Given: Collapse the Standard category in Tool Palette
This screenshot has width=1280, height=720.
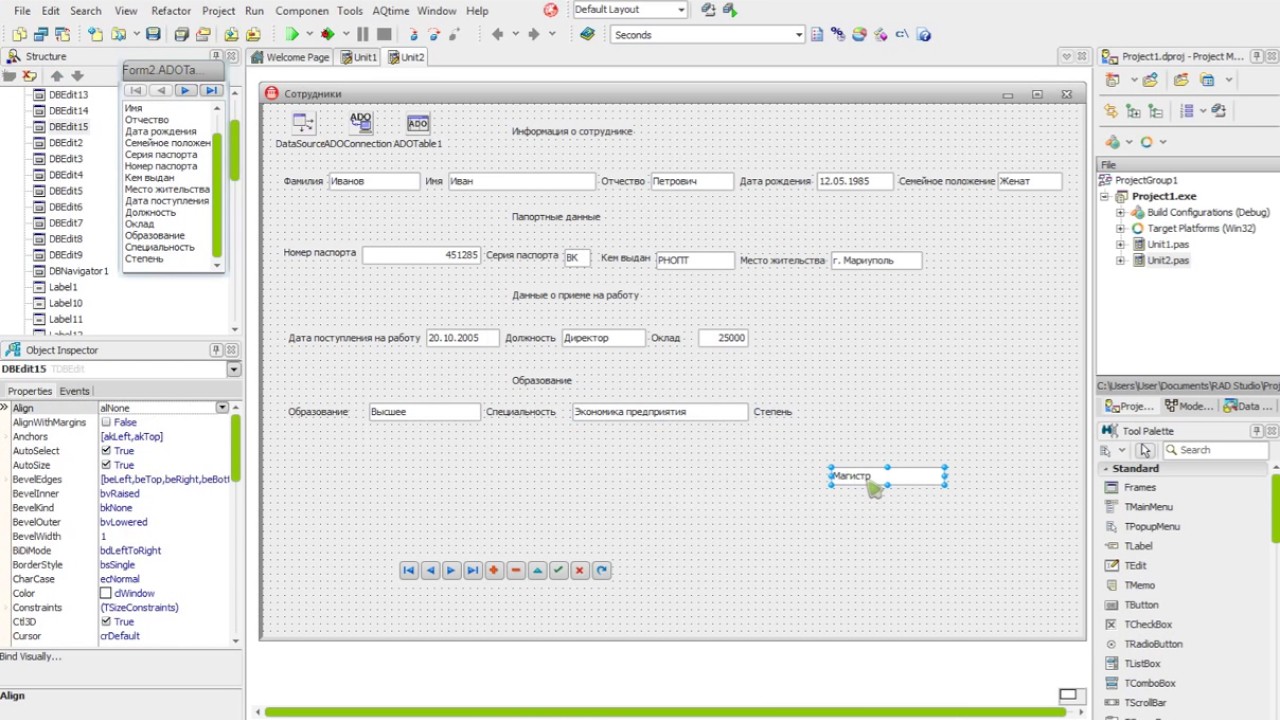Looking at the screenshot, I should [1106, 468].
